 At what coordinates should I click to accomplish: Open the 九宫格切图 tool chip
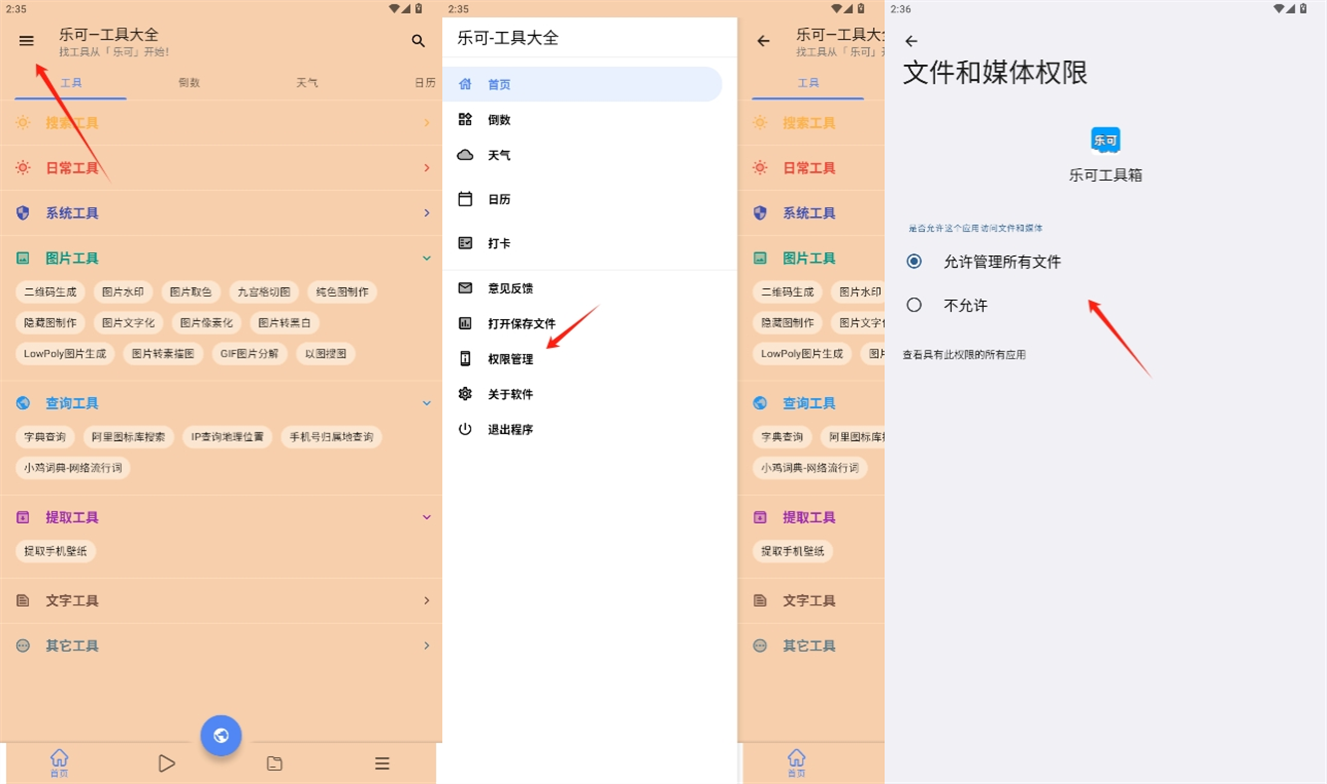[x=264, y=292]
